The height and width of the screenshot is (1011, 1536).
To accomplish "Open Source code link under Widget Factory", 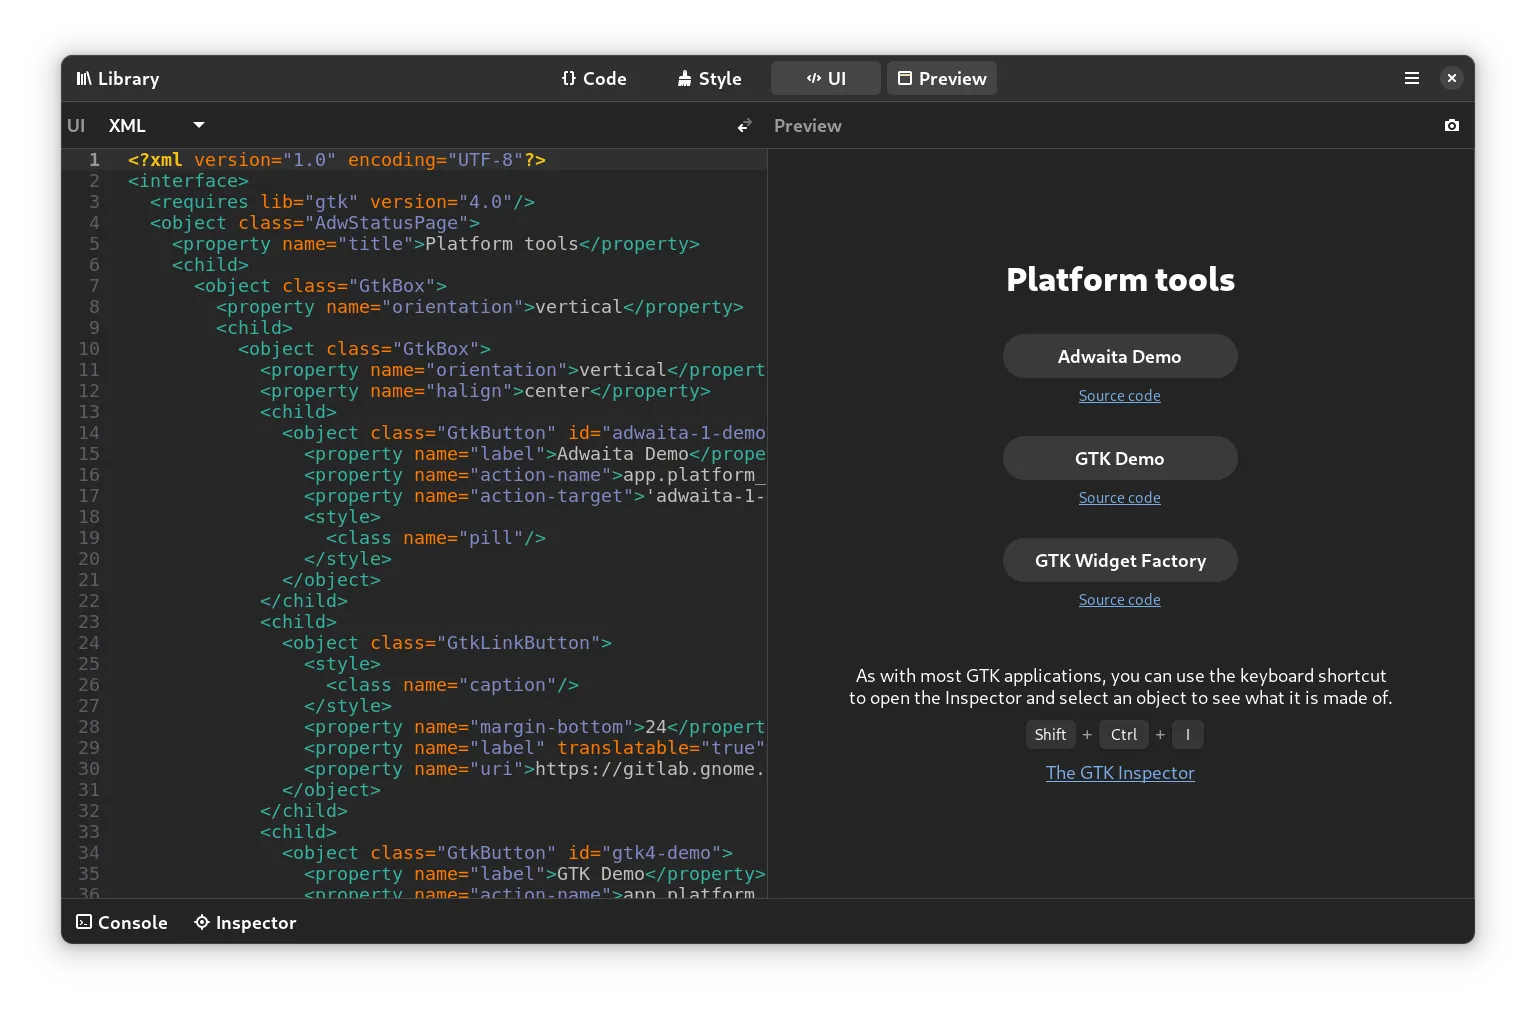I will coord(1119,600).
